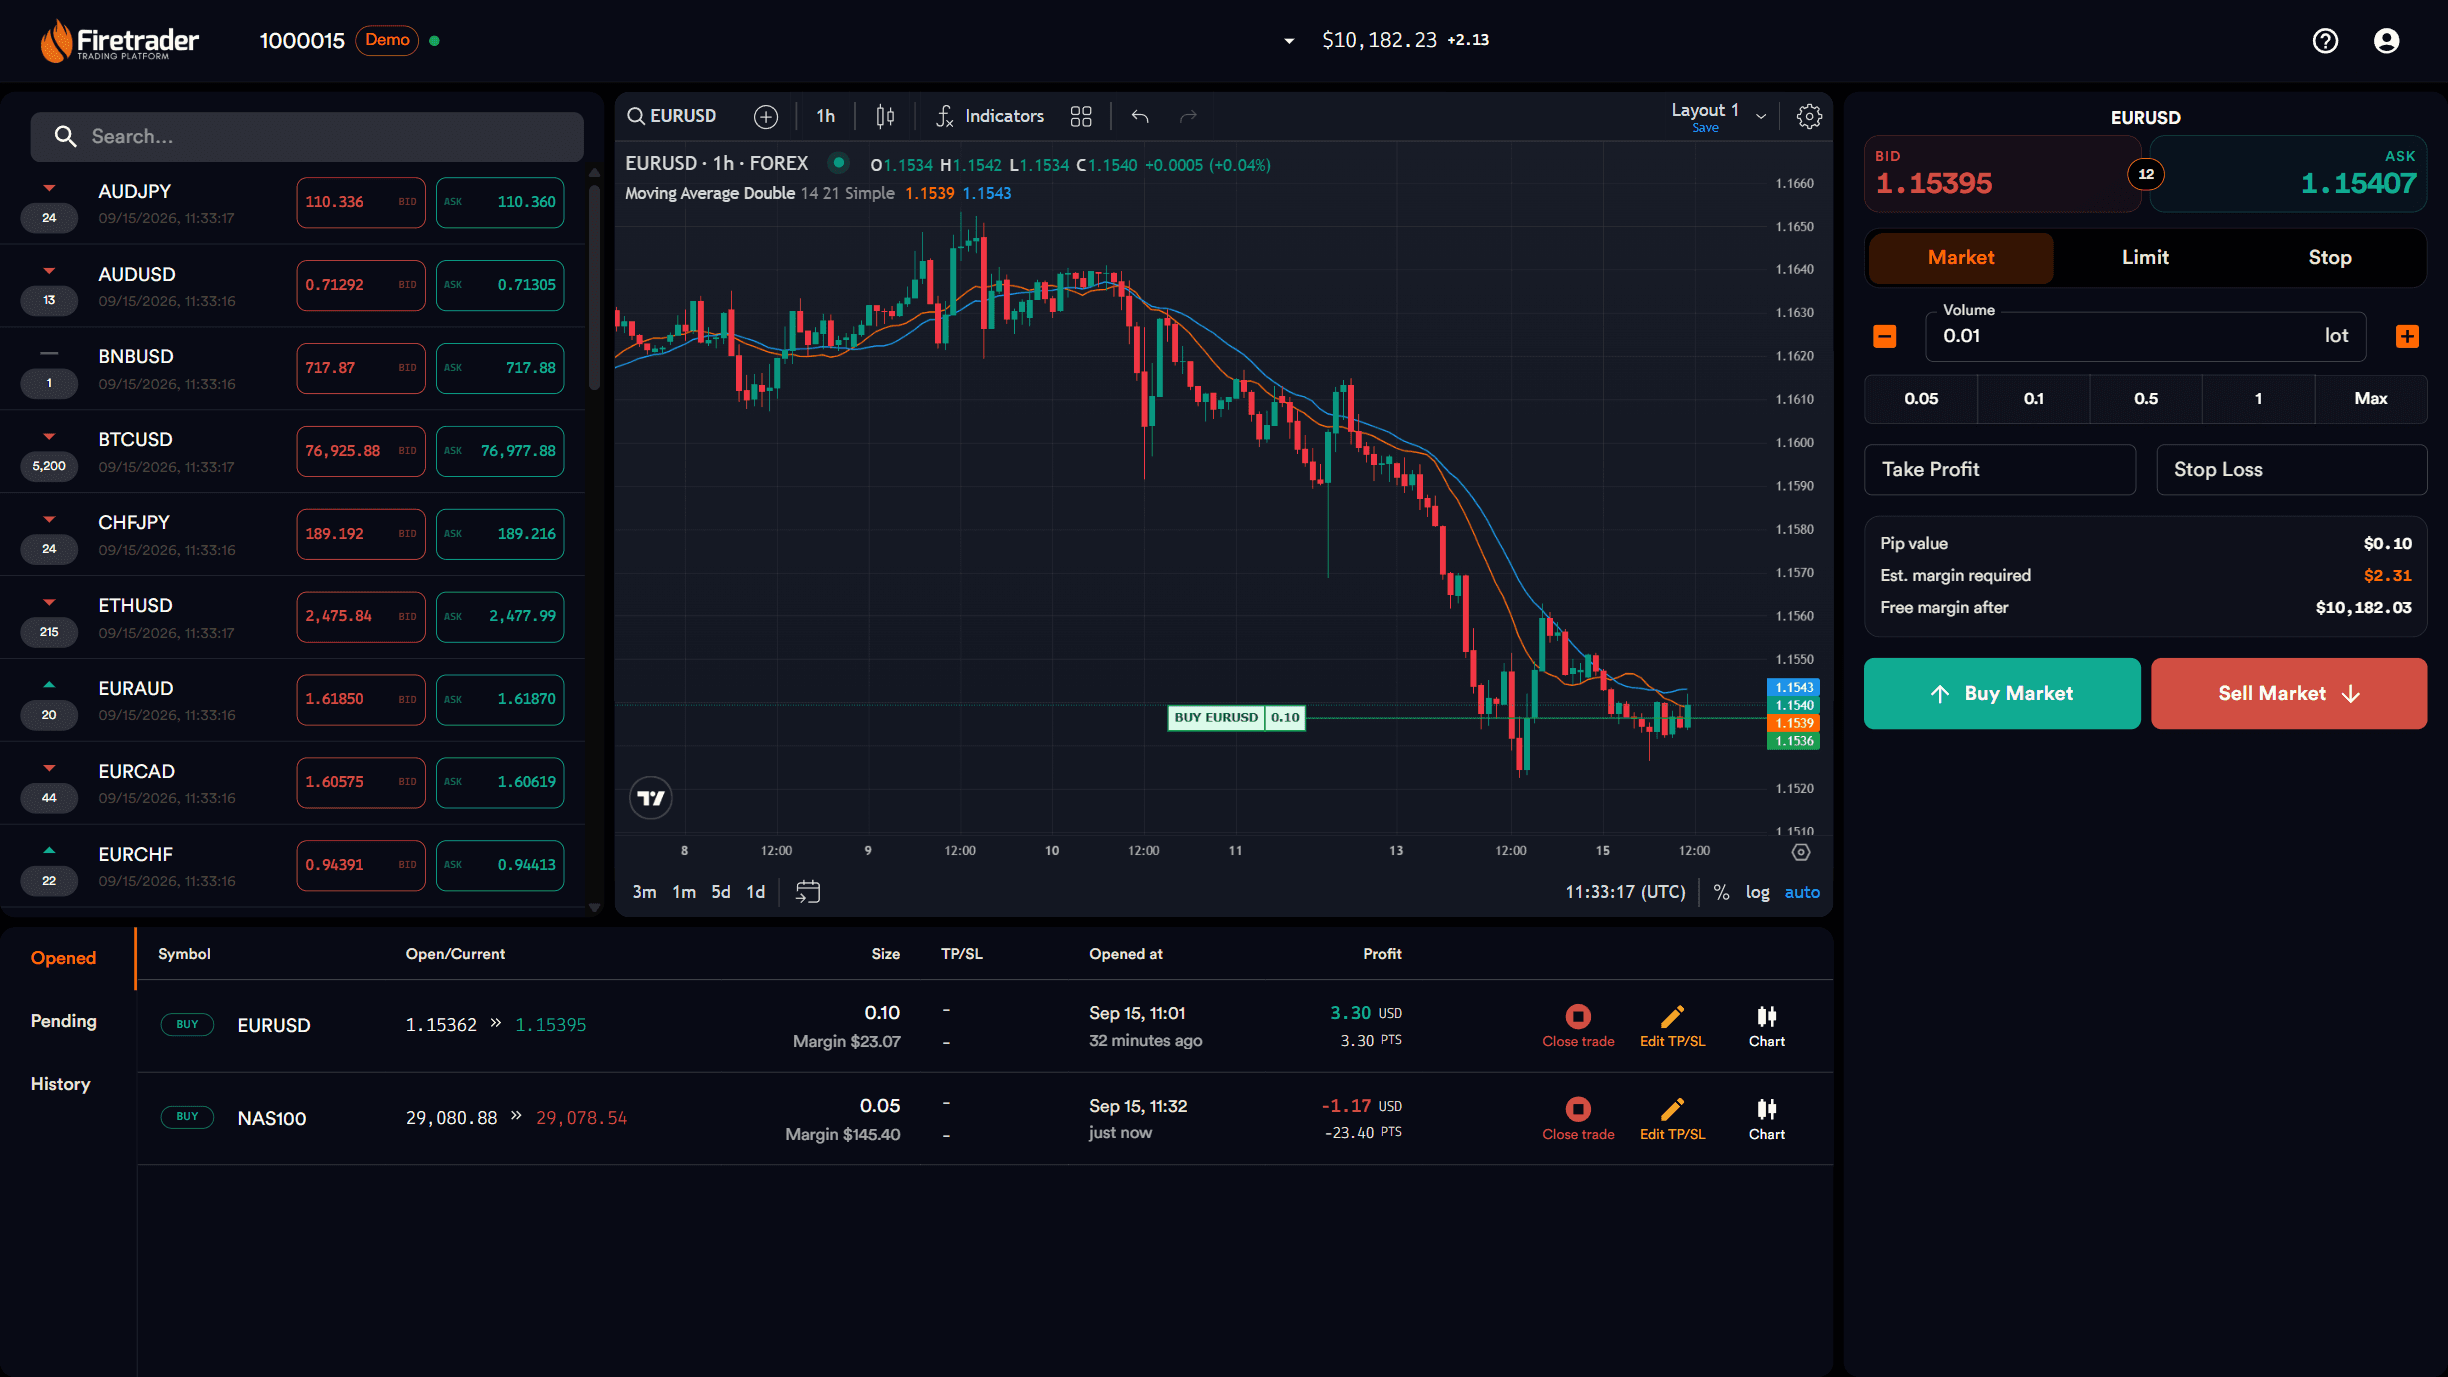The height and width of the screenshot is (1377, 2448).
Task: Open the user account profile icon
Action: click(2386, 41)
